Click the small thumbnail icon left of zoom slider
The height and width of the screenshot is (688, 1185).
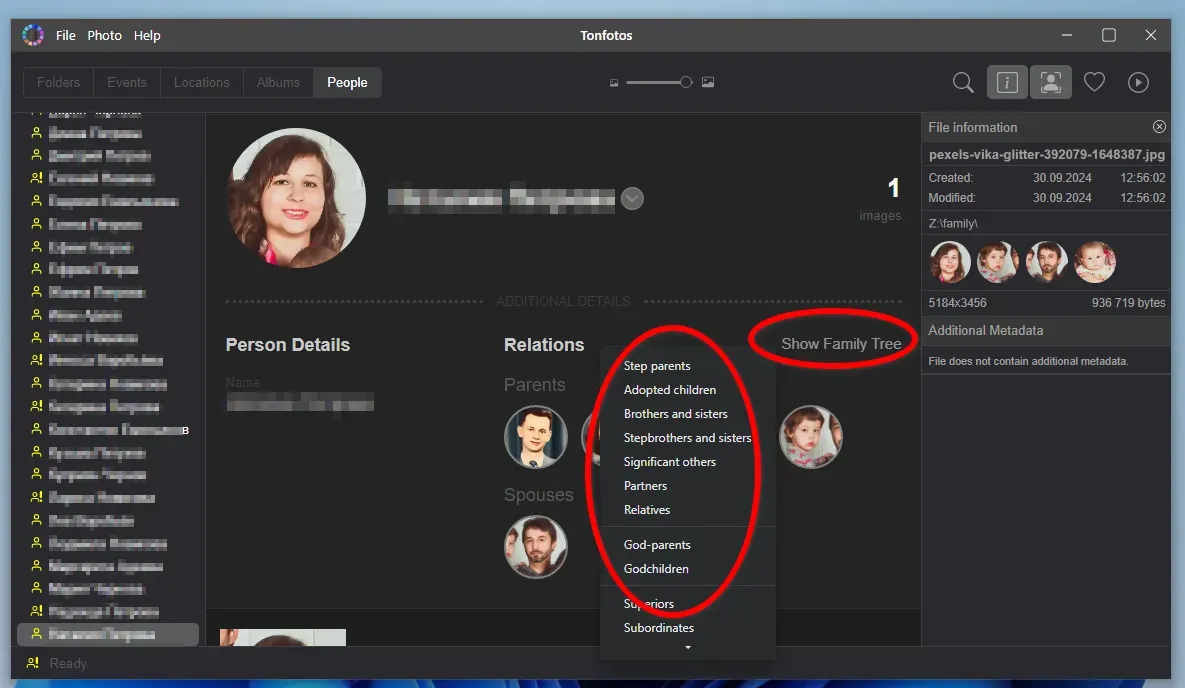[613, 82]
